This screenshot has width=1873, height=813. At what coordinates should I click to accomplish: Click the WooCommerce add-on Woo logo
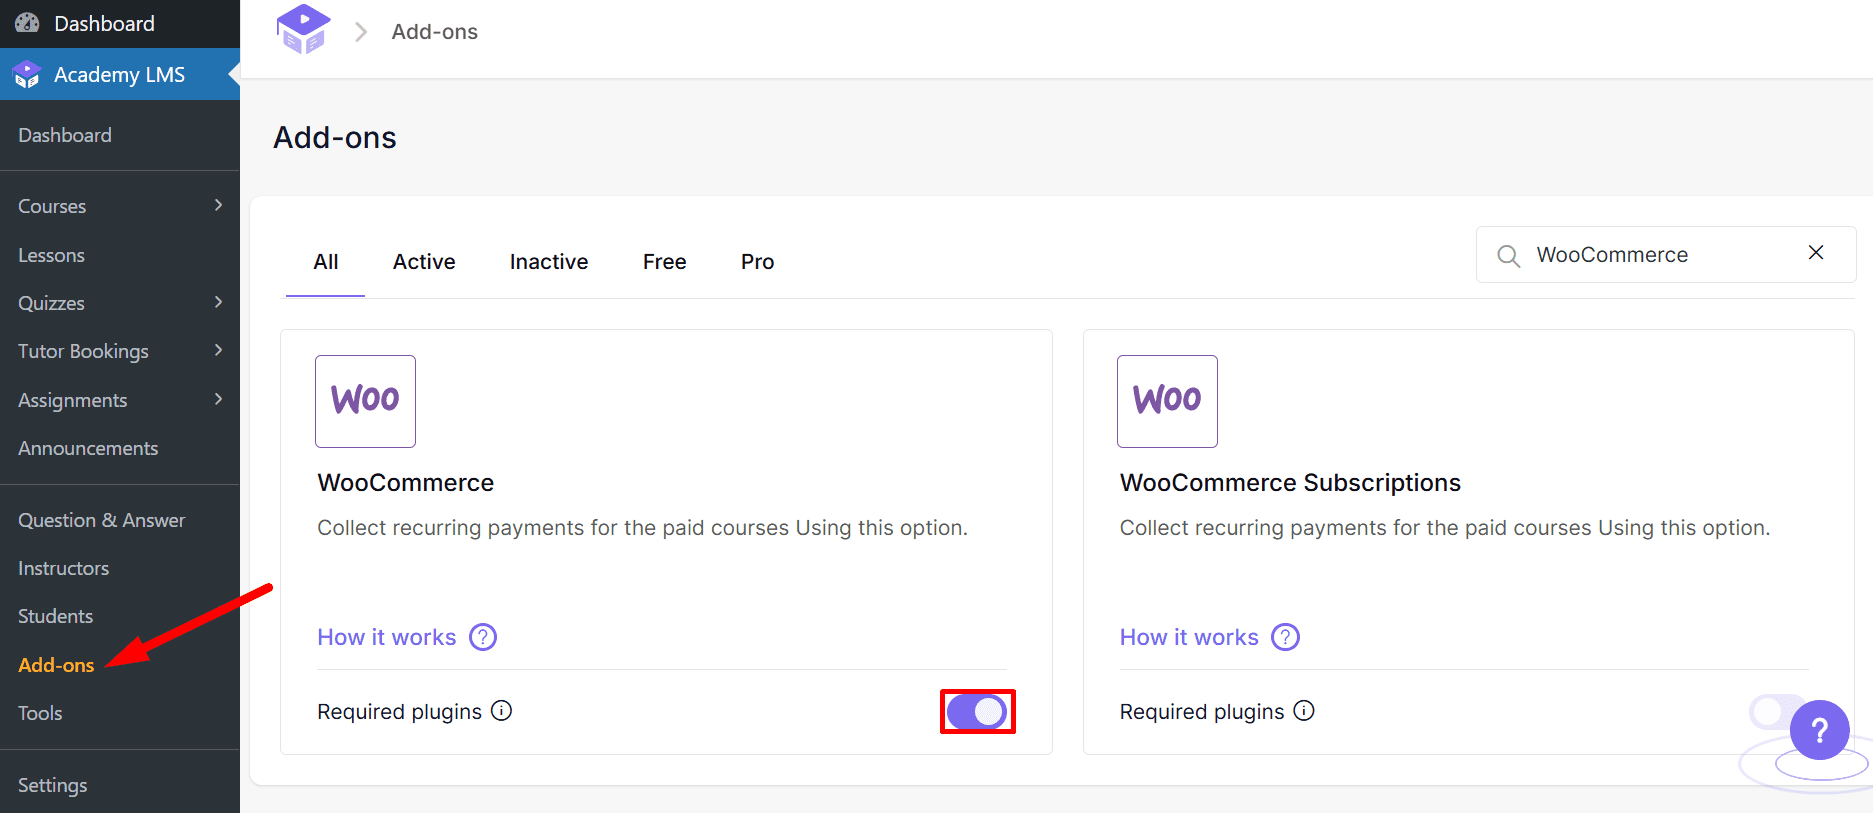[x=365, y=401]
